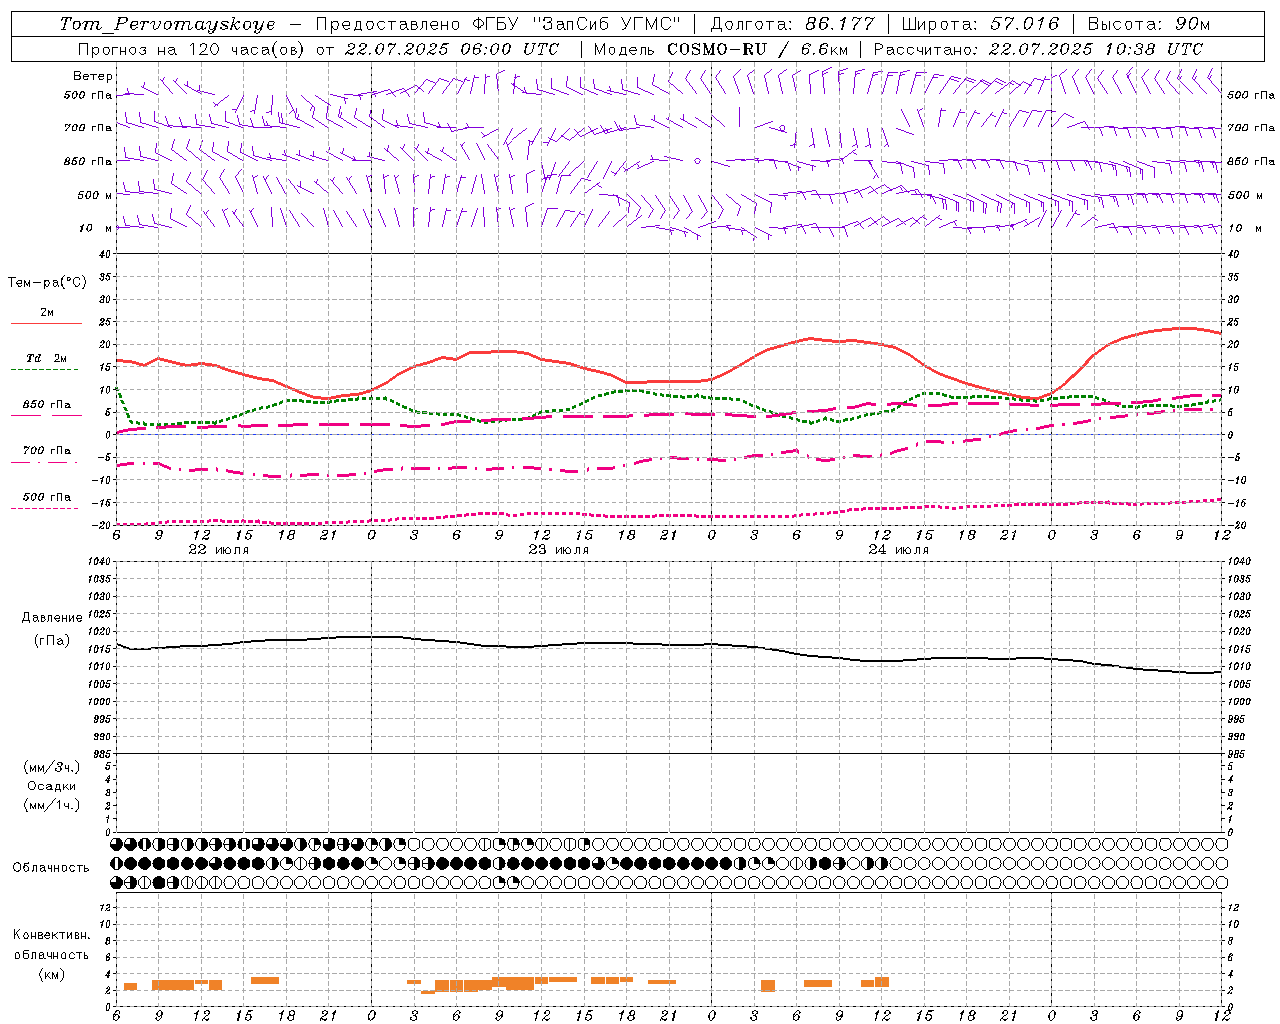Click the (мм/1ч.) precipitation unit label
Screen dimensions: 1280x1024
pos(52,805)
